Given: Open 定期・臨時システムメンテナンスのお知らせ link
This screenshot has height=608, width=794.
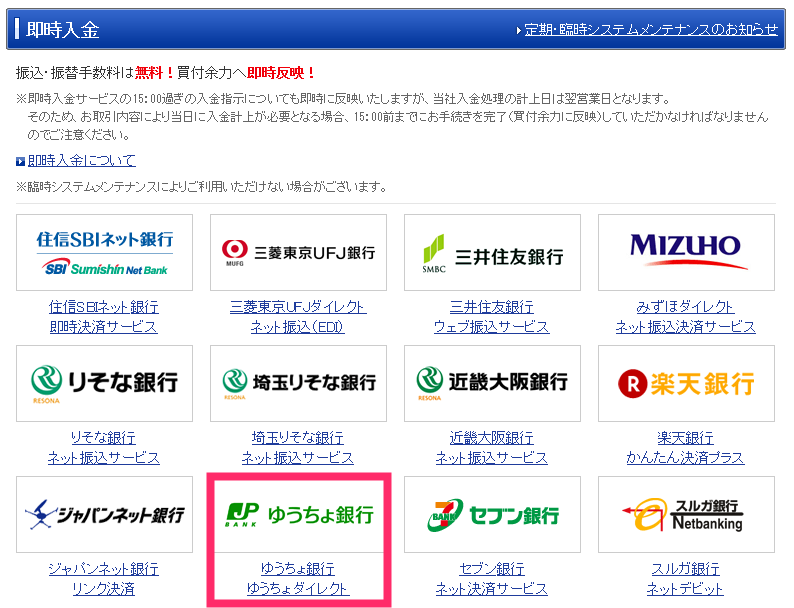Looking at the screenshot, I should coord(651,30).
